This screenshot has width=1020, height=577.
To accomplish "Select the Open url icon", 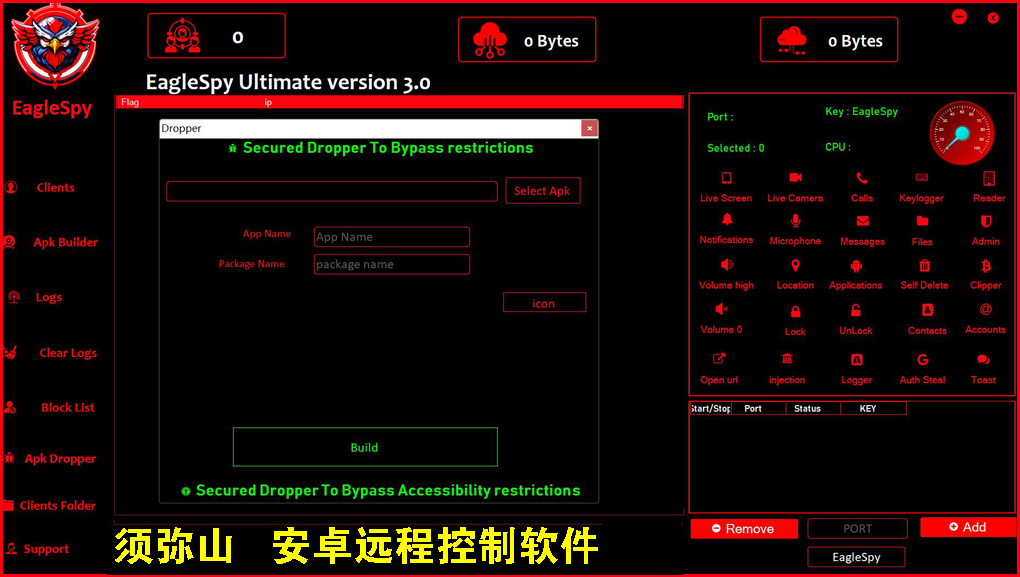I will pyautogui.click(x=719, y=358).
